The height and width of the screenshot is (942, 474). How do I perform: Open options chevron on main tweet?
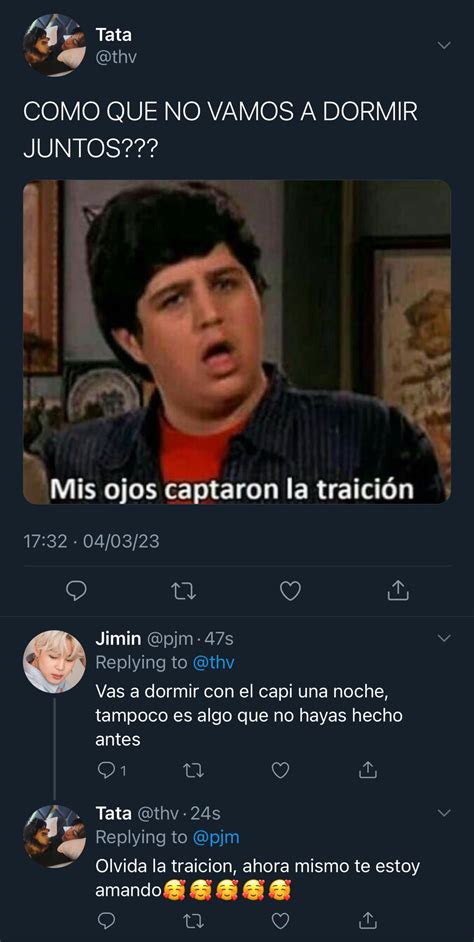443,45
